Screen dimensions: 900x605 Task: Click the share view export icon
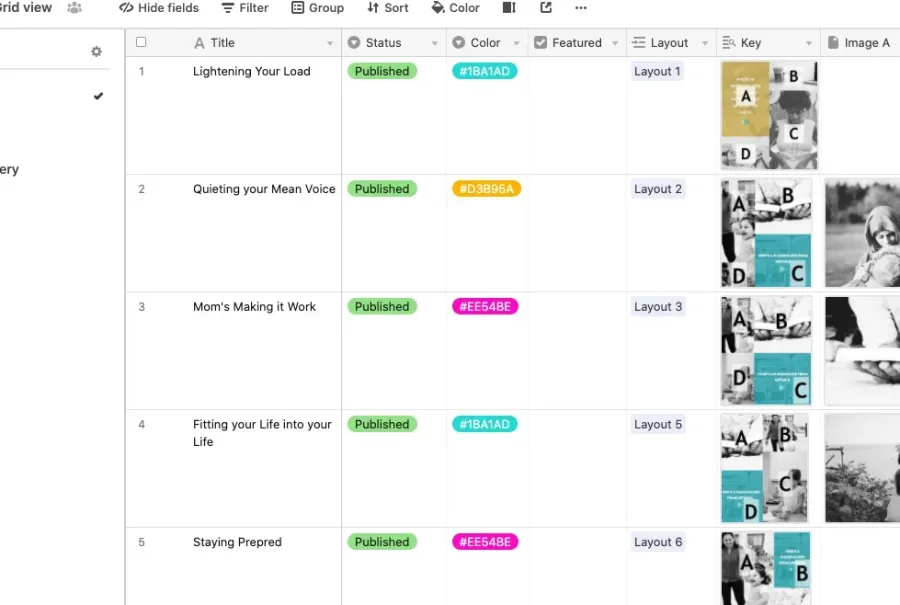pos(546,8)
